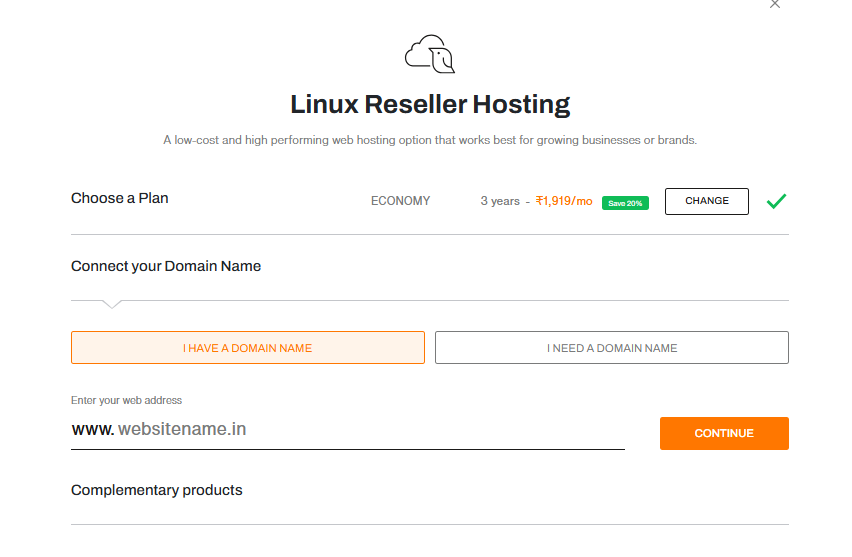Click the Linux Reseller Hosting title

(430, 104)
